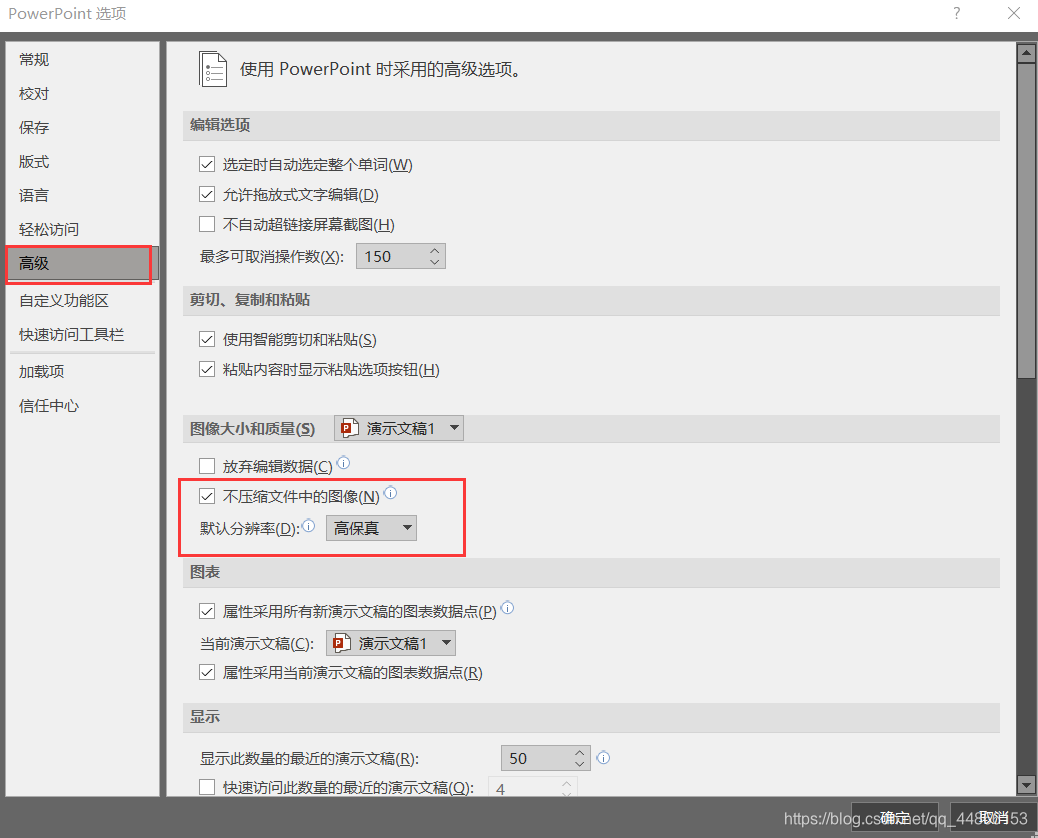Screen dimensions: 1038x838
Task: Click the 确定 button
Action: [894, 818]
